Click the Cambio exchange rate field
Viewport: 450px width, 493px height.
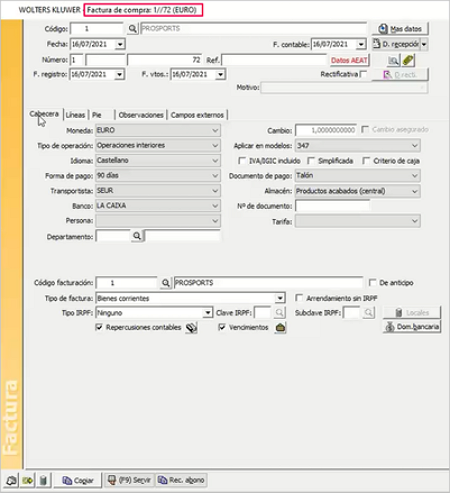point(326,130)
